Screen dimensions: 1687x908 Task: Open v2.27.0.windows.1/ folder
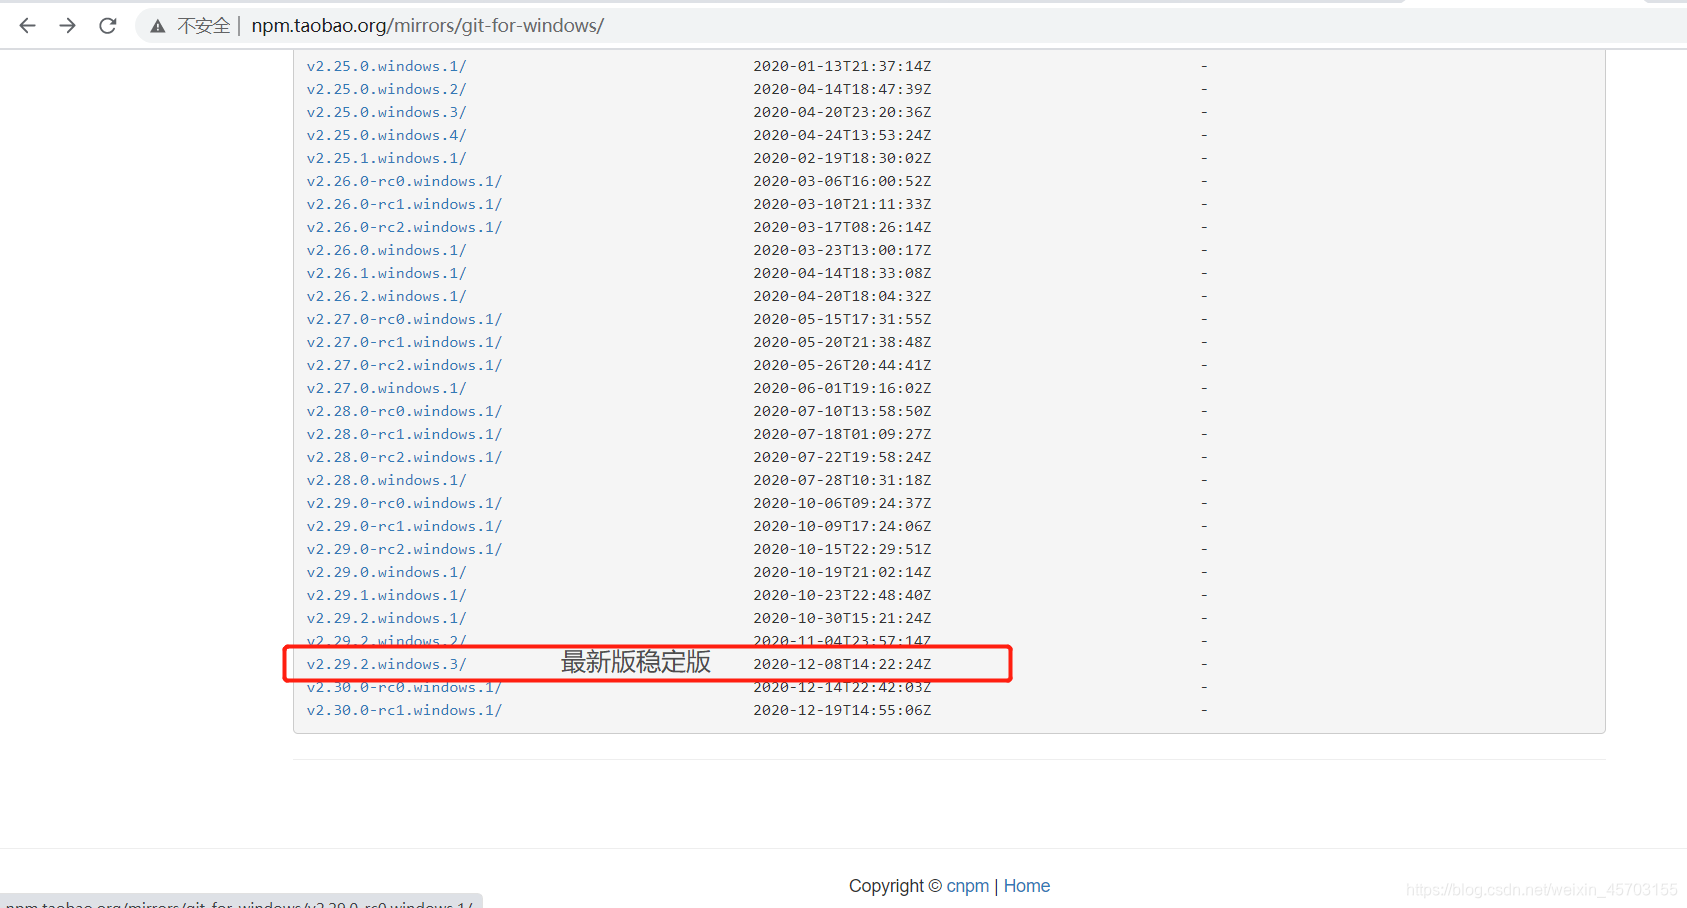[386, 388]
